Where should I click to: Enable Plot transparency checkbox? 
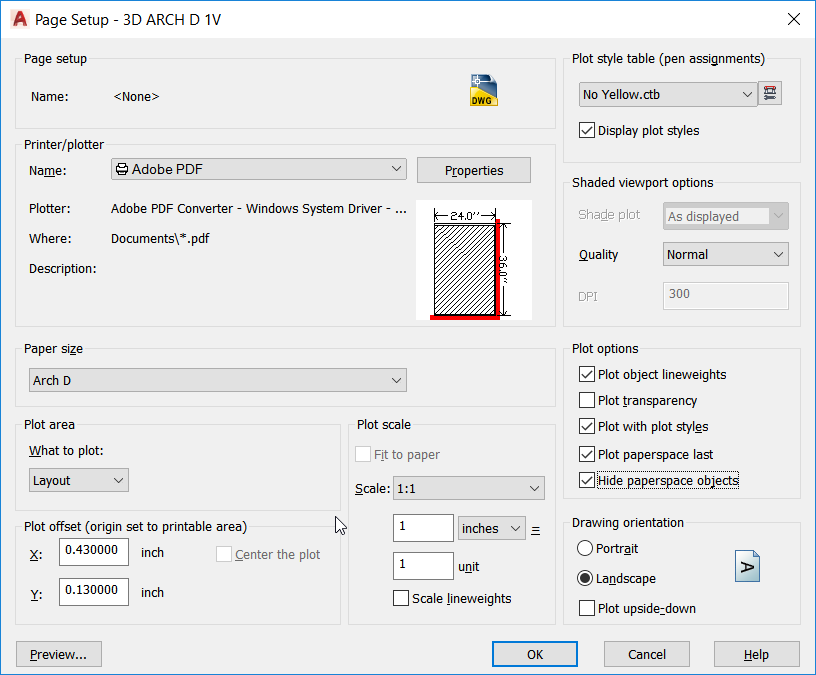[586, 400]
